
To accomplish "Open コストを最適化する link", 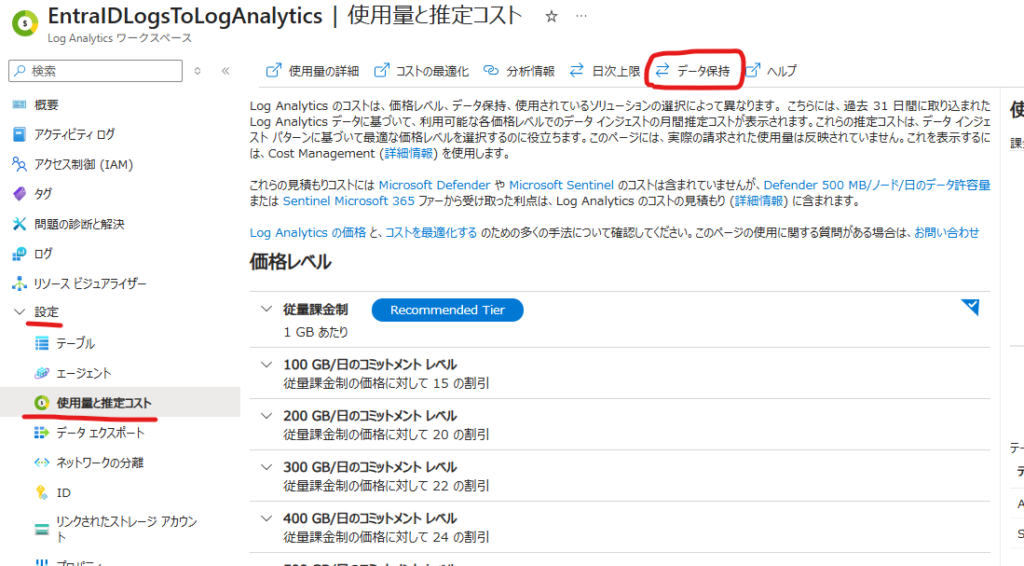I will (x=431, y=232).
